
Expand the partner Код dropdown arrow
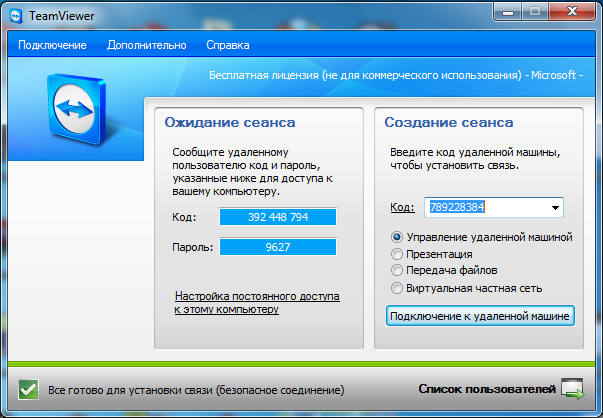pyautogui.click(x=554, y=208)
